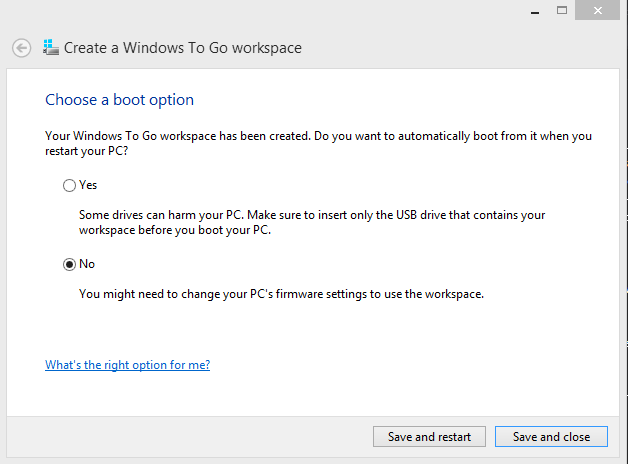
Task: Click the Save and close button
Action: click(552, 436)
